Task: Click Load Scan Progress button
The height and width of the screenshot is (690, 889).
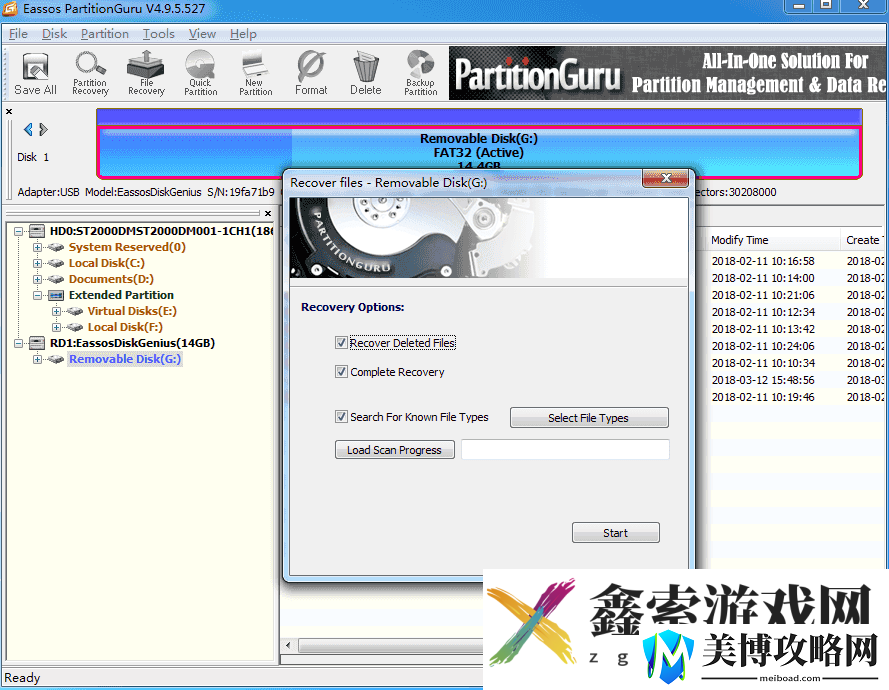Action: [x=395, y=450]
